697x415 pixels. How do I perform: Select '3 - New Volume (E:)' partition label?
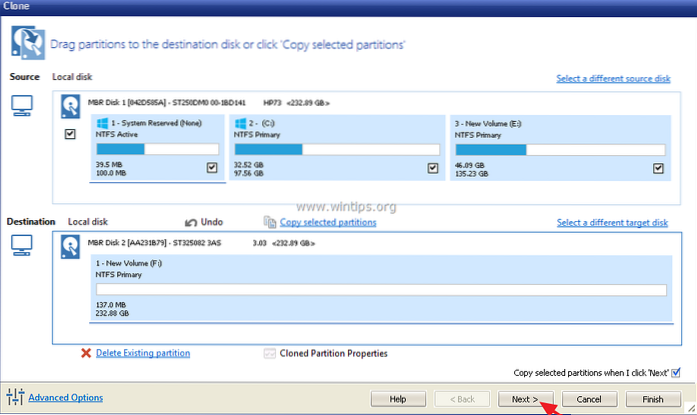488,124
